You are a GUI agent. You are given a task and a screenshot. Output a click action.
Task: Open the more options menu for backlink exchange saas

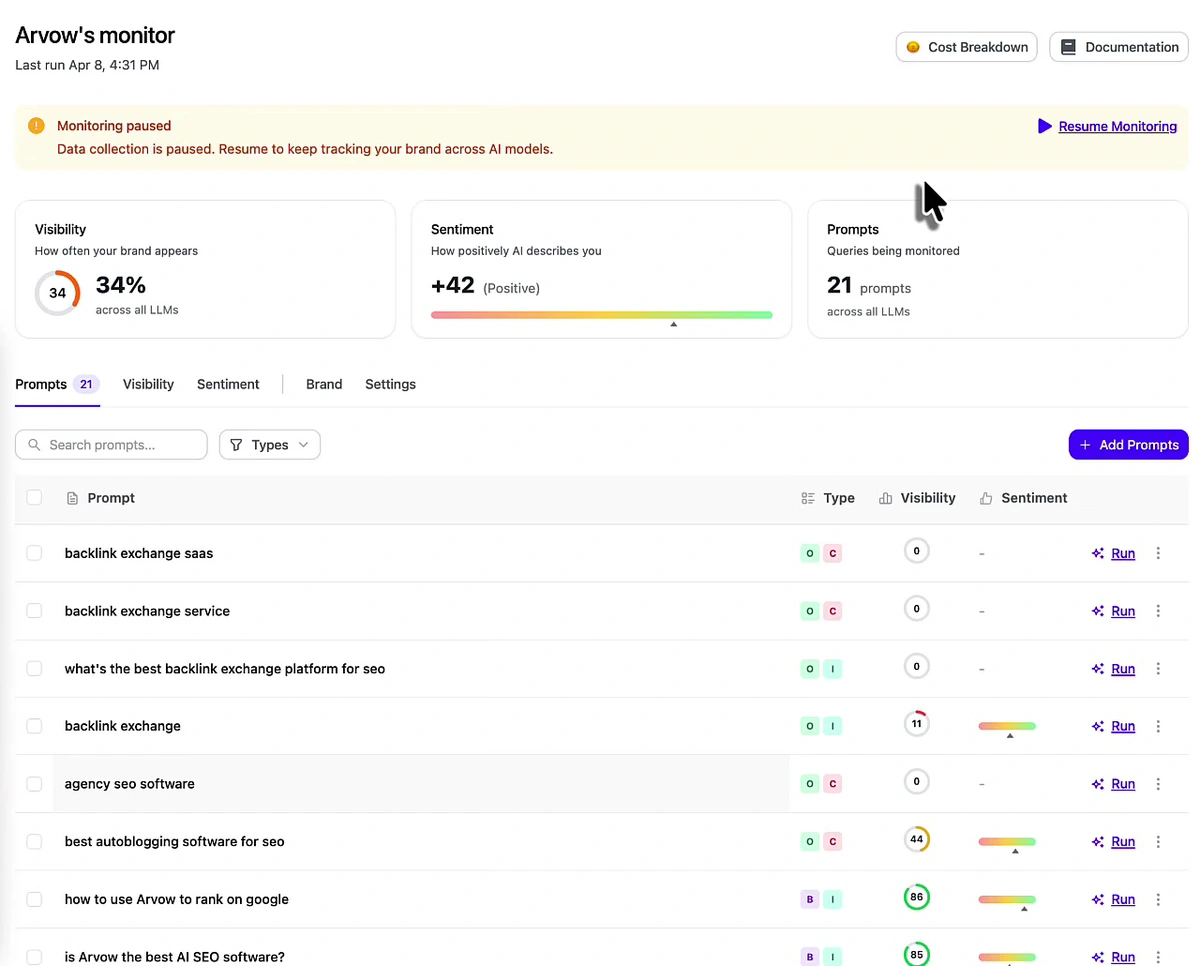[1158, 553]
